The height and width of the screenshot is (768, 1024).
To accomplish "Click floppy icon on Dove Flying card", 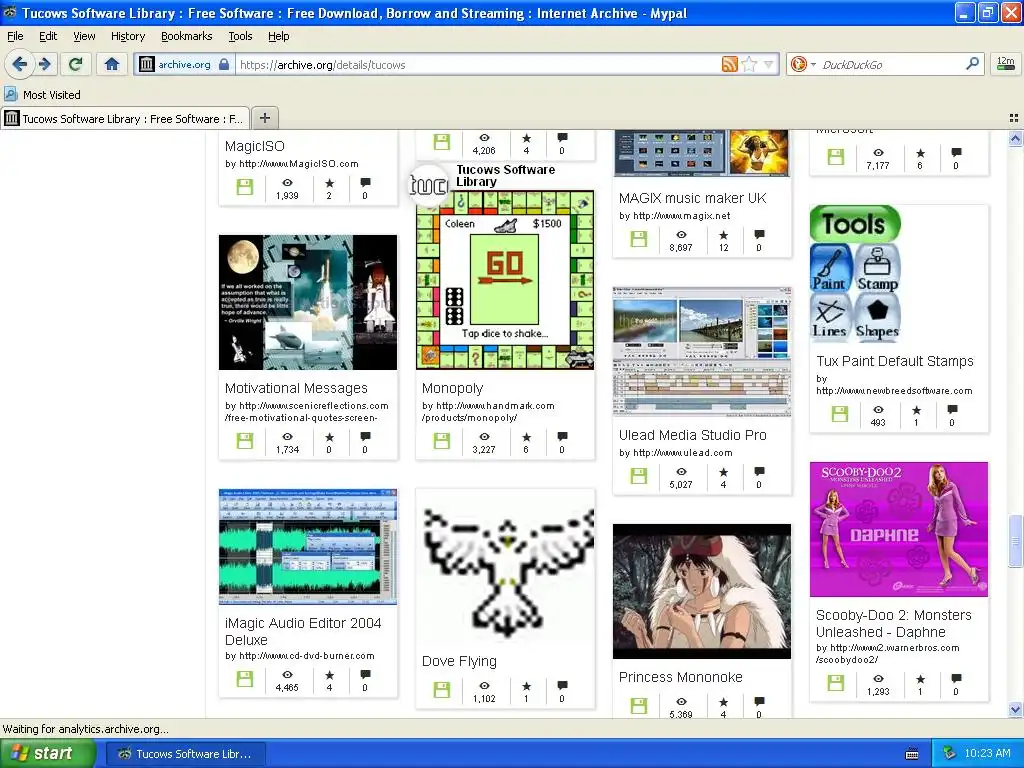I will [442, 690].
